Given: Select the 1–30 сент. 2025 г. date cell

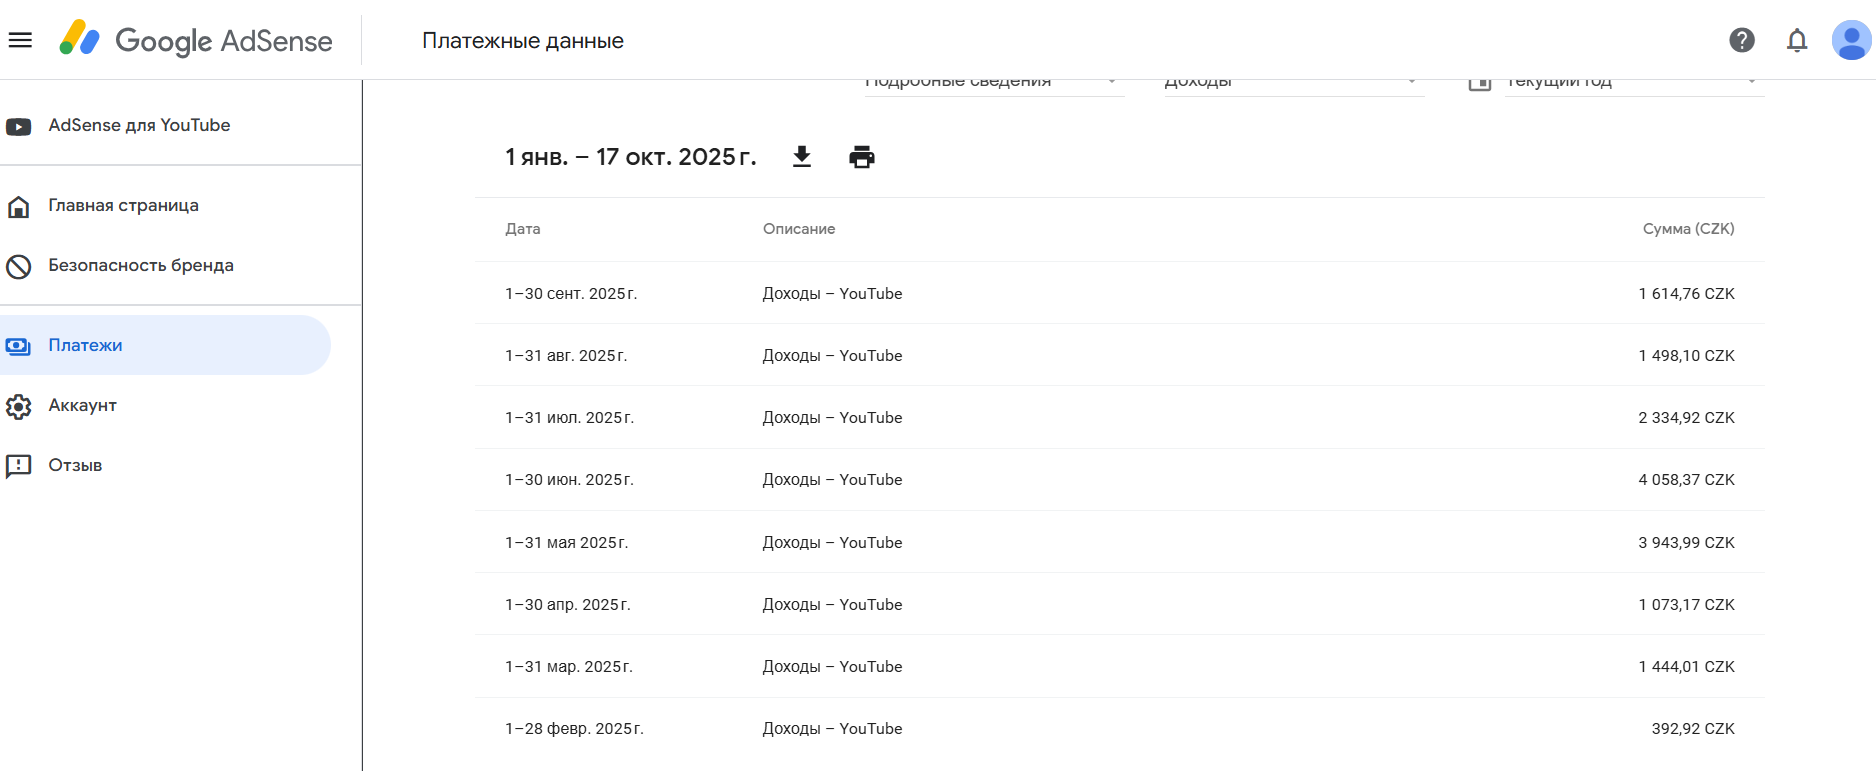Looking at the screenshot, I should tap(571, 294).
